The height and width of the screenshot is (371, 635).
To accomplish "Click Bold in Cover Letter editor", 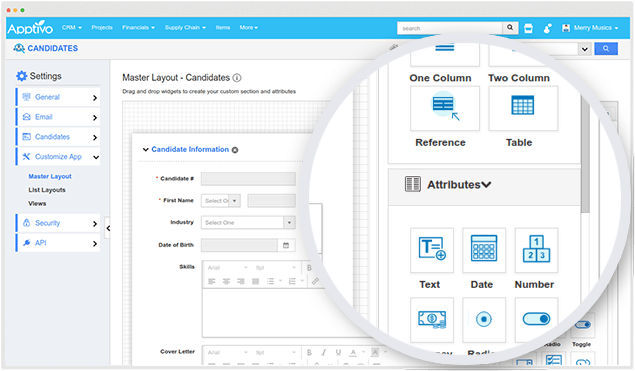I will [309, 352].
